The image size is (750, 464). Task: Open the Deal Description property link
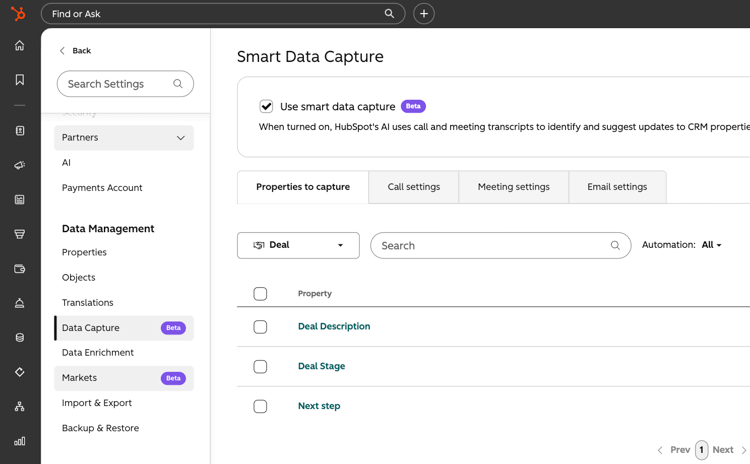334,326
